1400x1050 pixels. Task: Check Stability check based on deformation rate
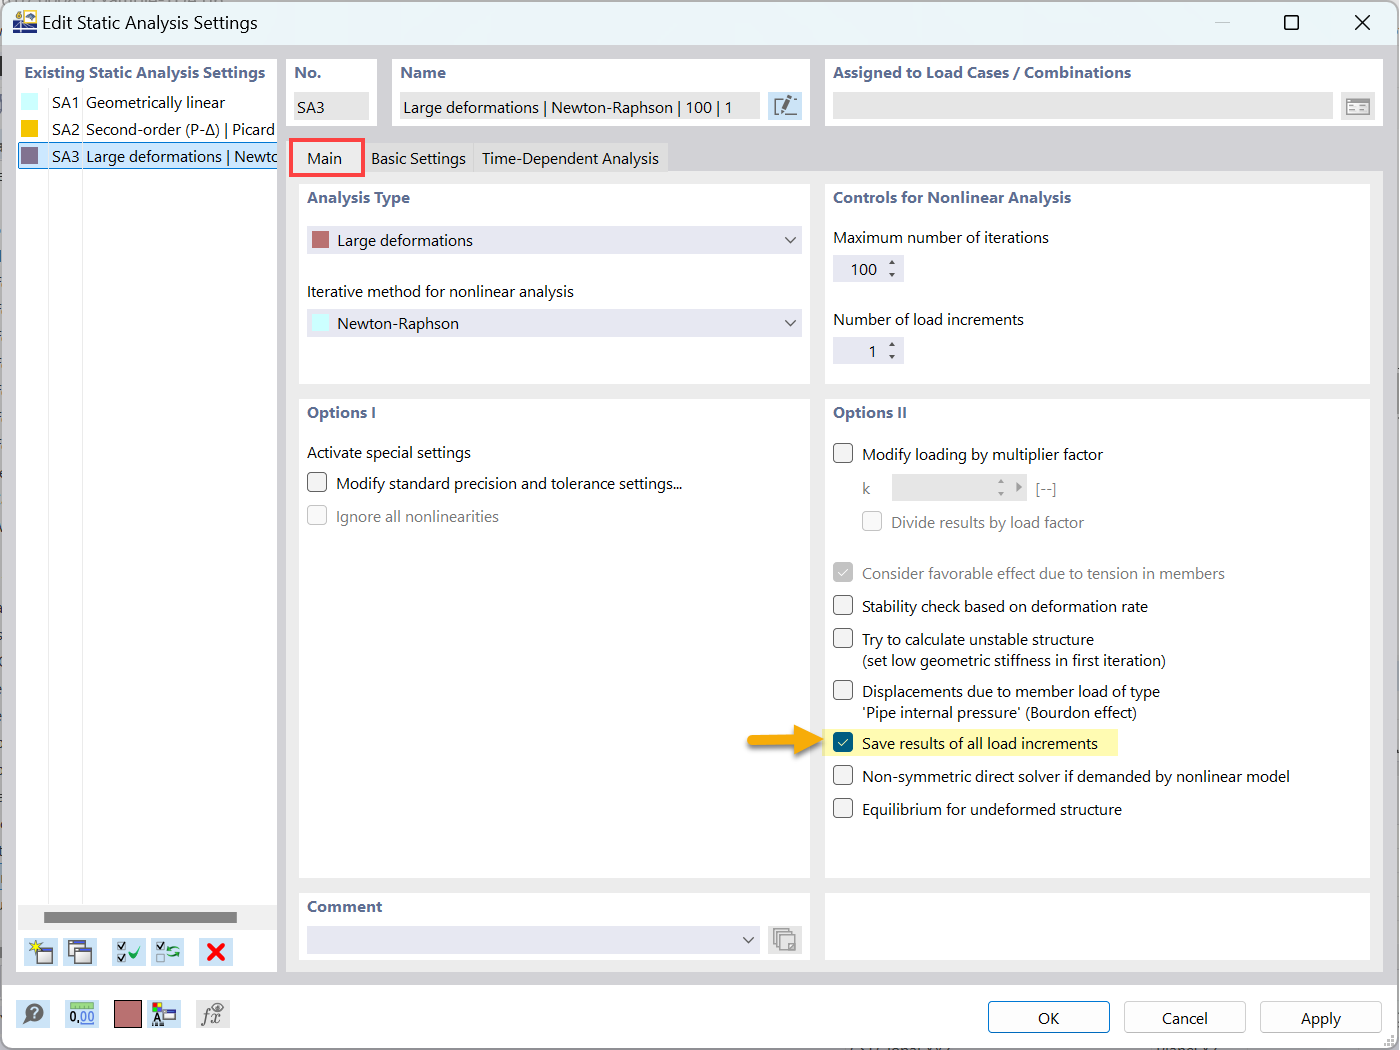(x=843, y=605)
